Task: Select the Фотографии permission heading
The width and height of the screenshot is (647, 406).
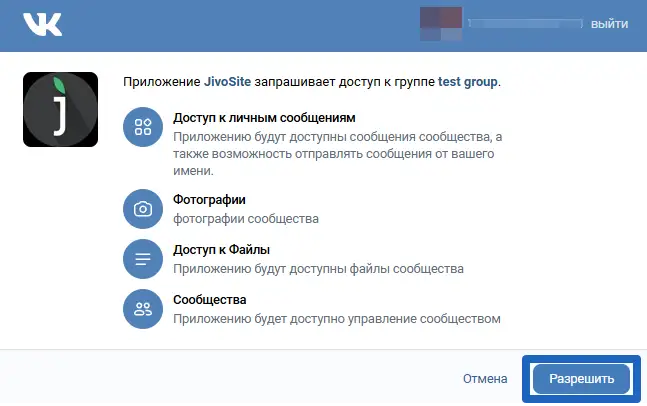Action: pos(209,200)
